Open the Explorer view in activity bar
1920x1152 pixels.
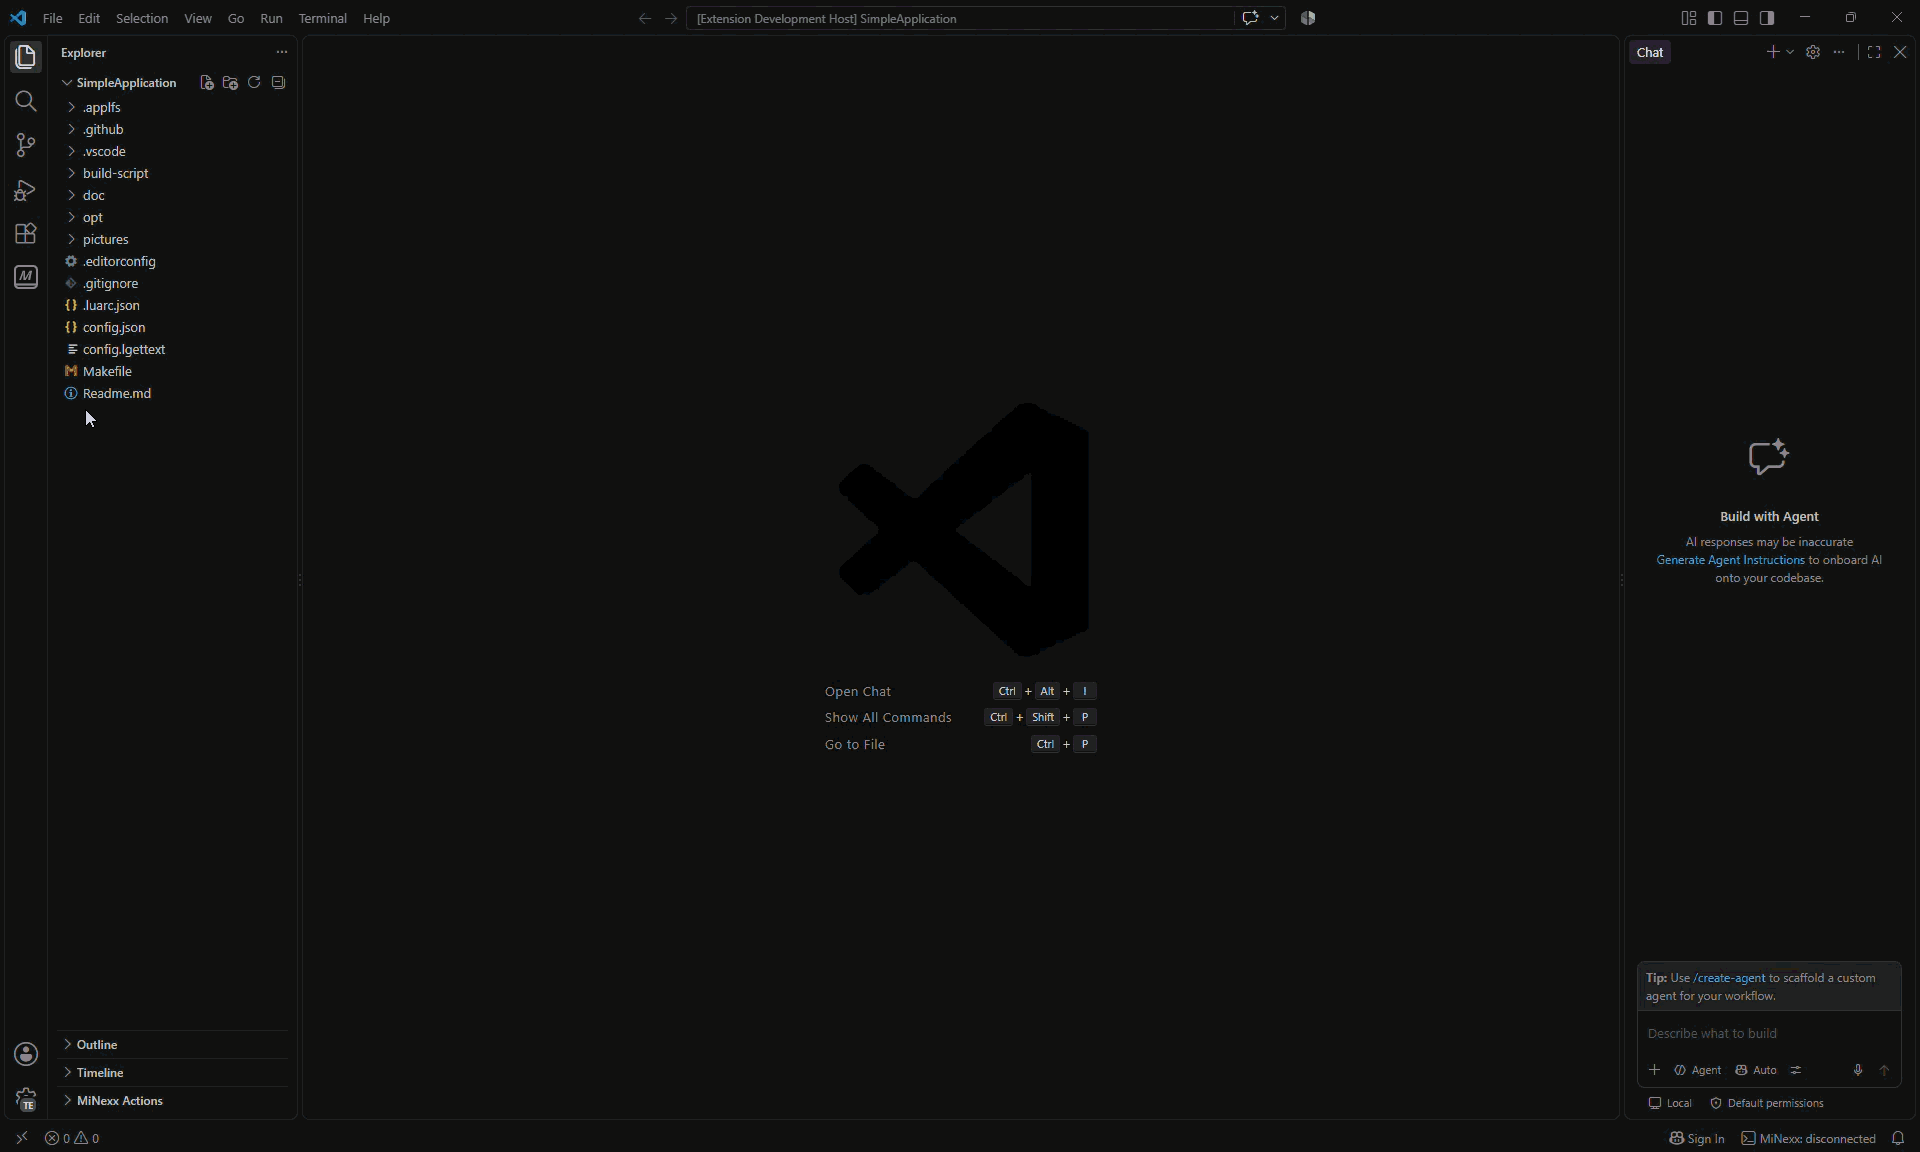pos(25,57)
